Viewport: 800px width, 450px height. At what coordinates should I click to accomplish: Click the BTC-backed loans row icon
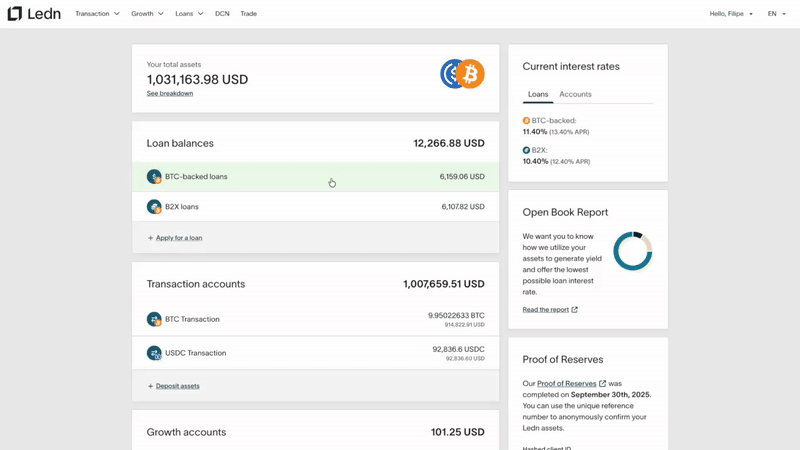(x=154, y=177)
